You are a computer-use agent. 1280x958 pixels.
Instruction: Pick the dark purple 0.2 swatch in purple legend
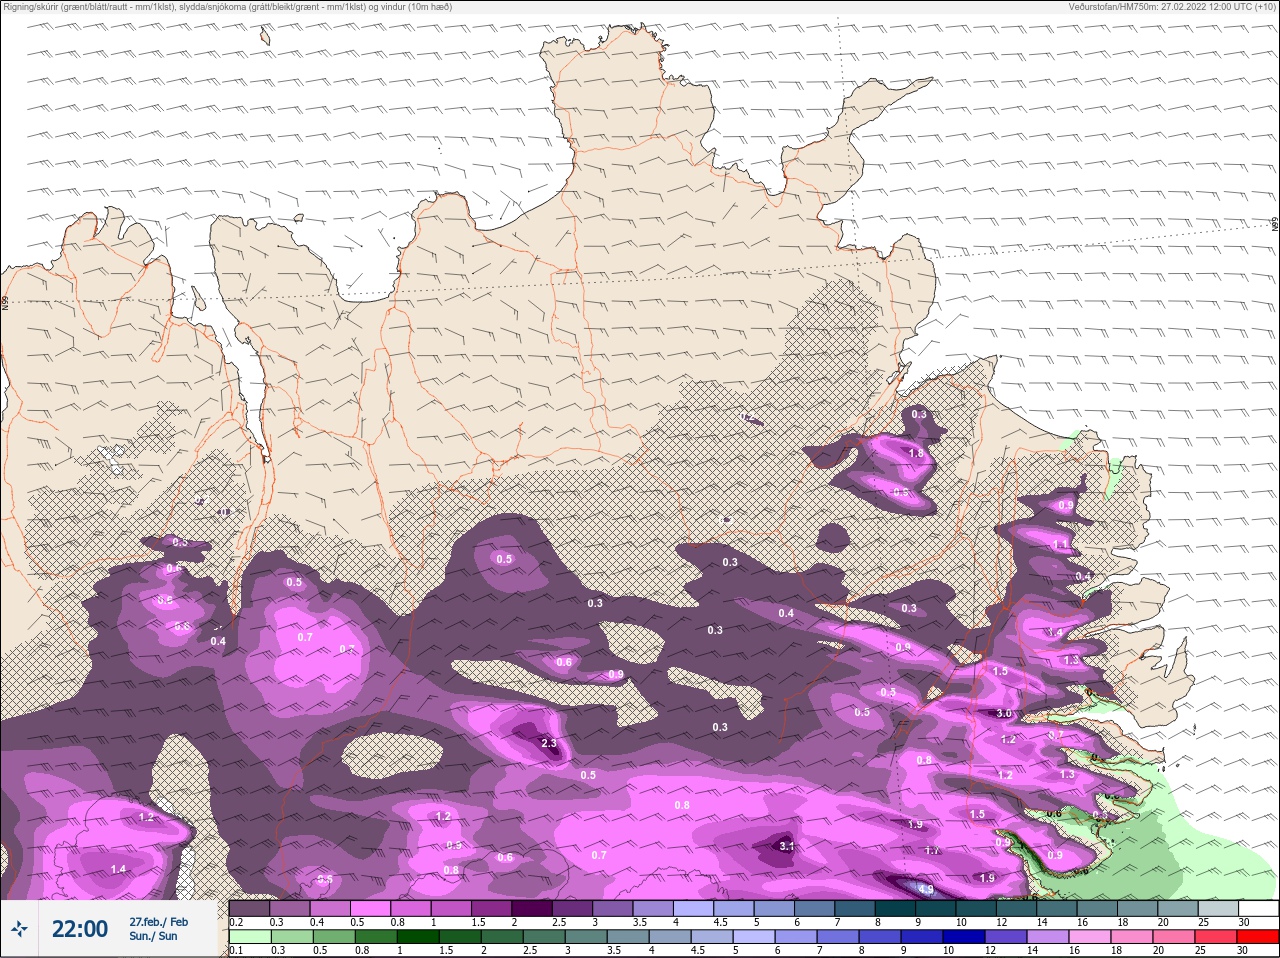pyautogui.click(x=249, y=908)
